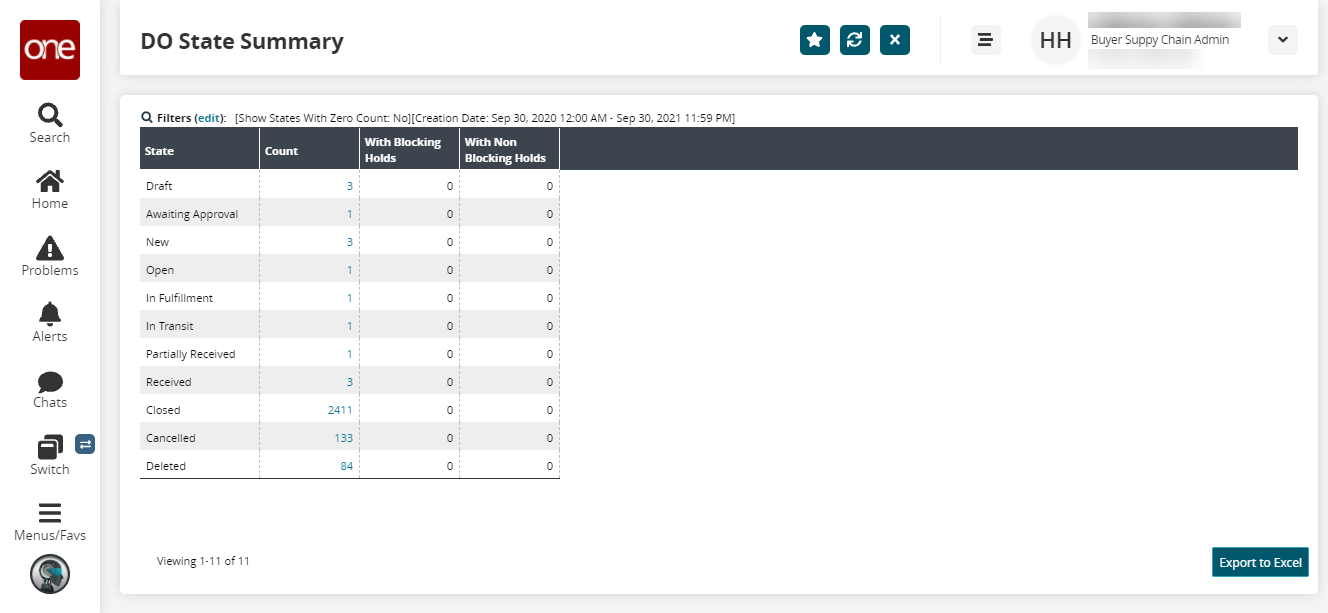Click the filters edit link

tap(209, 118)
